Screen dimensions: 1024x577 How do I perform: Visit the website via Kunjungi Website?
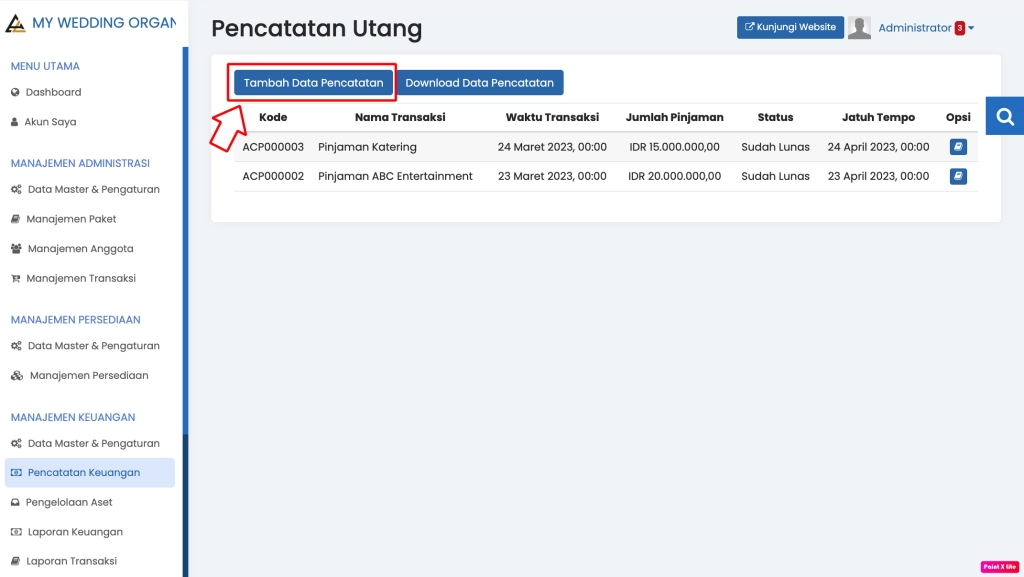789,27
